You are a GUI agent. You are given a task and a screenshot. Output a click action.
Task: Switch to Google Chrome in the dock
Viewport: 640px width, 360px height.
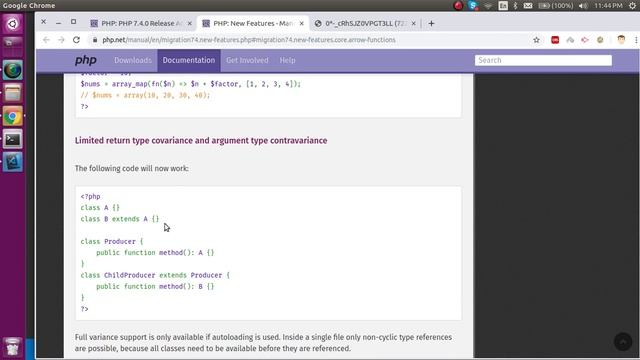pos(13,117)
